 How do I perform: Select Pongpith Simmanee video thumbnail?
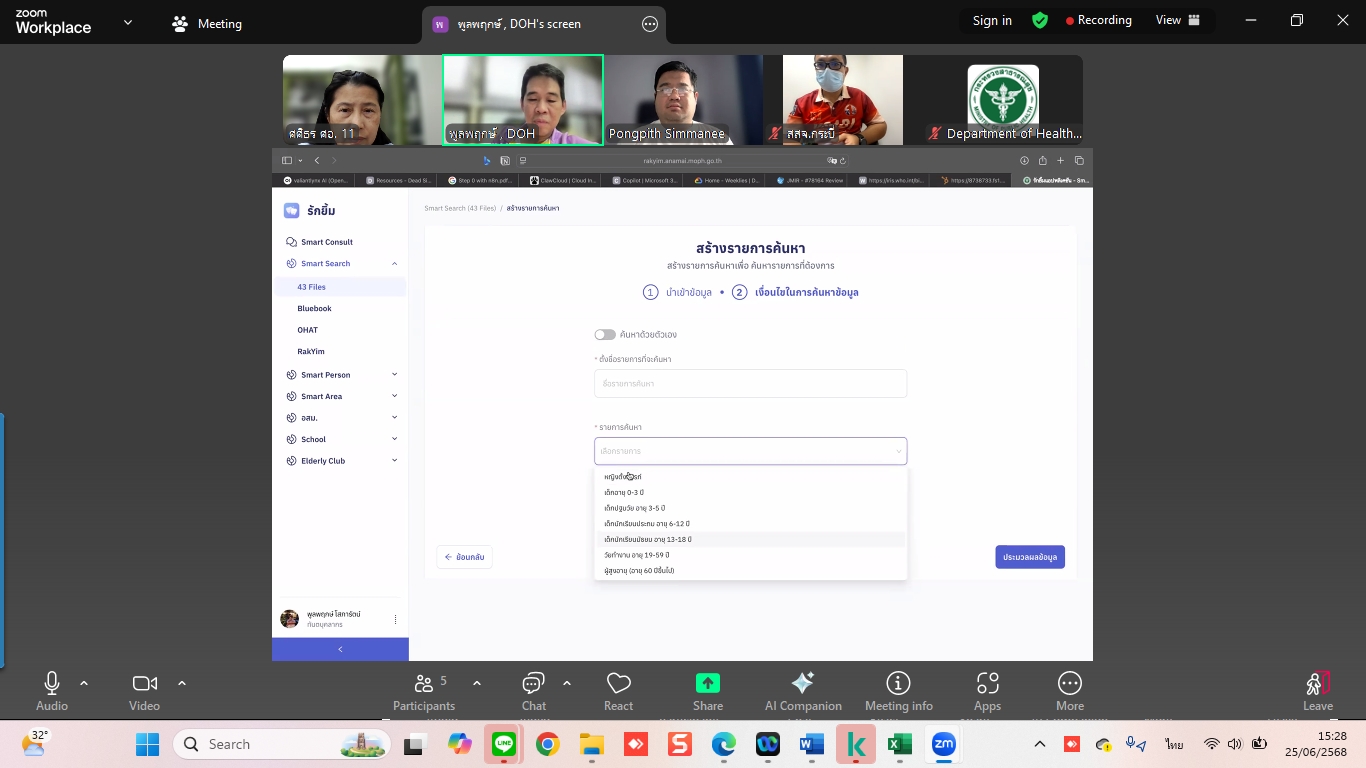pos(683,100)
